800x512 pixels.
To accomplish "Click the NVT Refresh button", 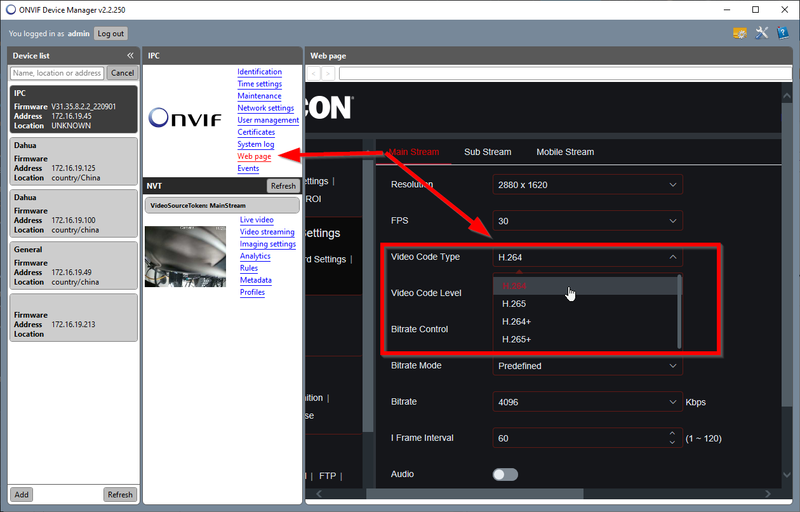I will point(283,186).
